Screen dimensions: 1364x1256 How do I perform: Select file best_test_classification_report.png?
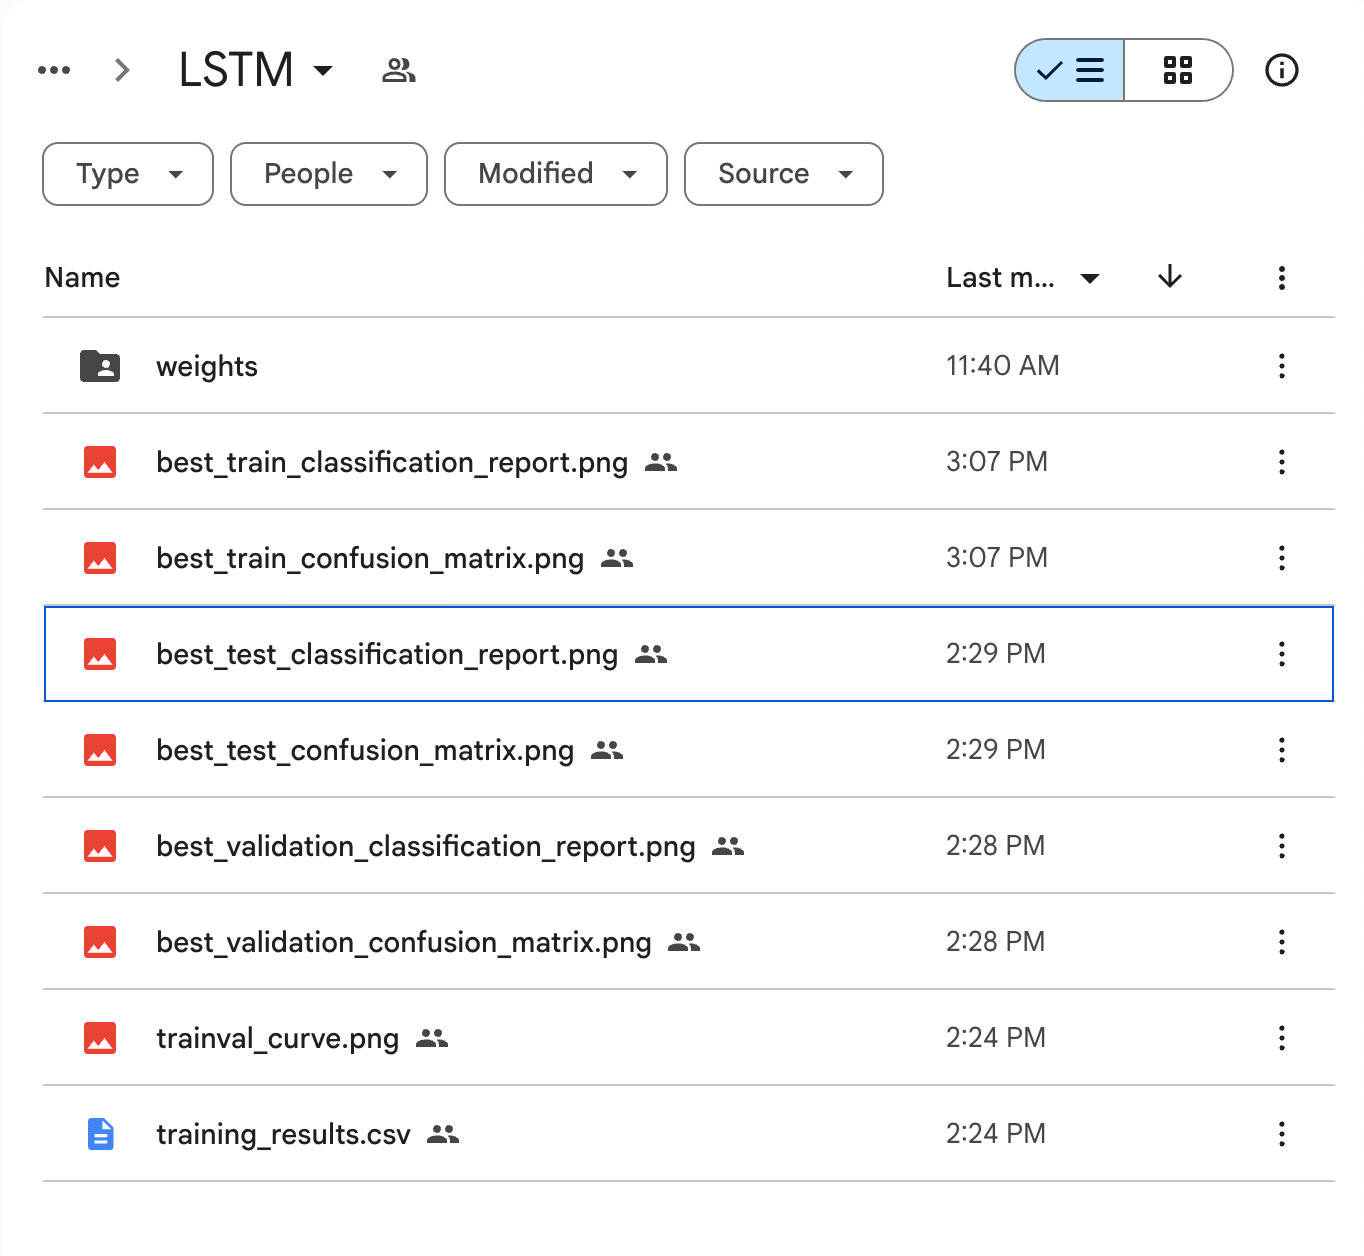387,655
